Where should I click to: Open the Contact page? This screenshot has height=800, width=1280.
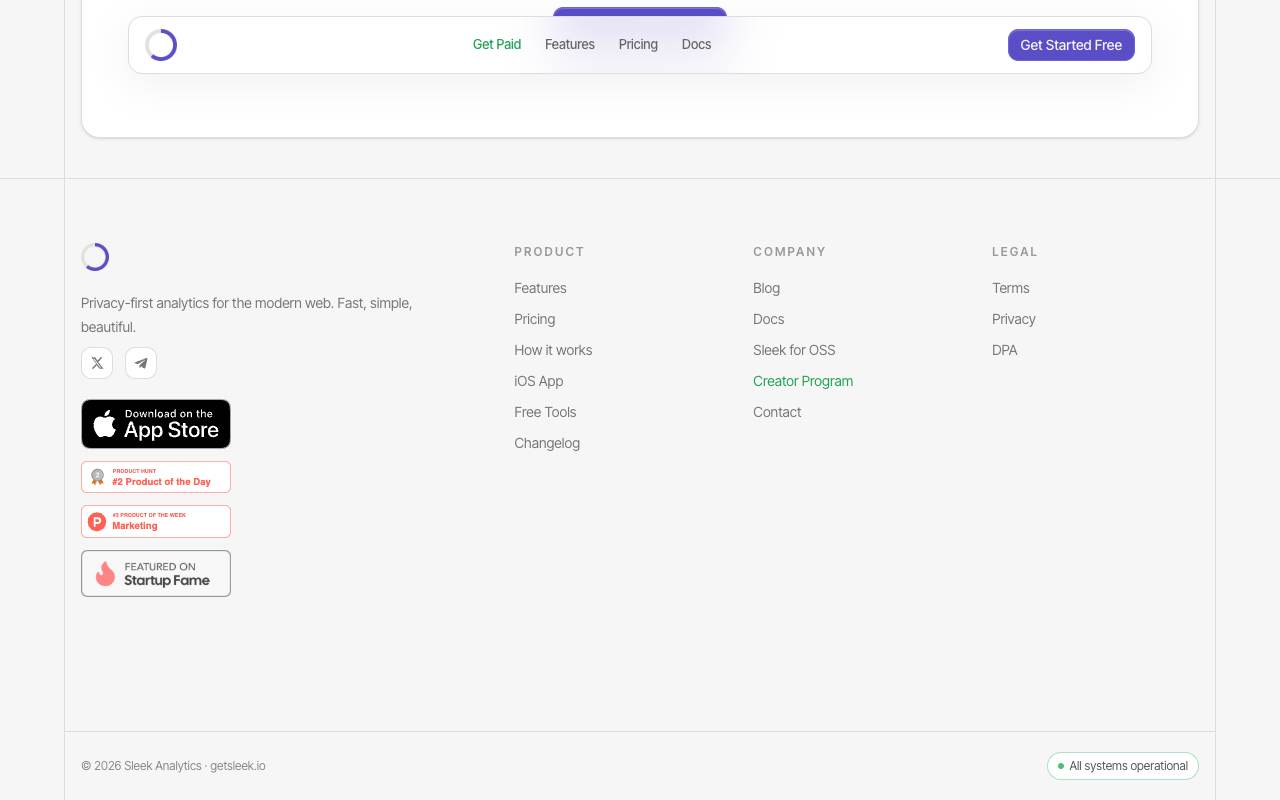(777, 412)
